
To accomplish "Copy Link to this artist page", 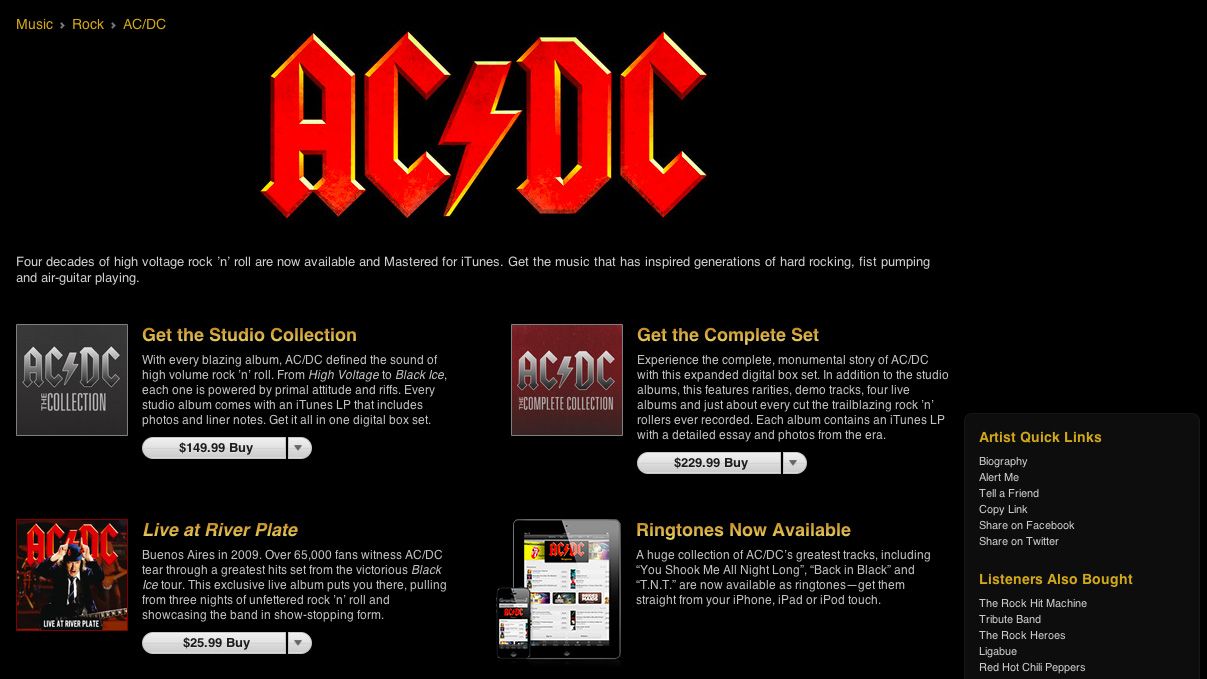I will [x=1003, y=509].
